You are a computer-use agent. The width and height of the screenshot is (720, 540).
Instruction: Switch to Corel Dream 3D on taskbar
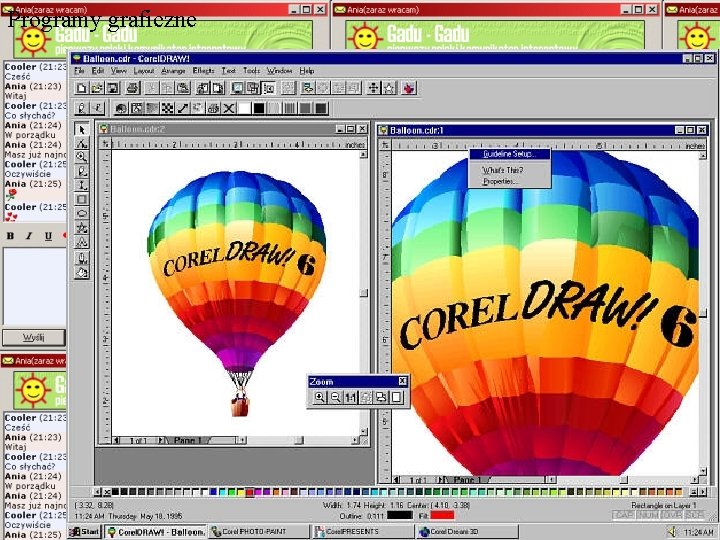pos(467,532)
